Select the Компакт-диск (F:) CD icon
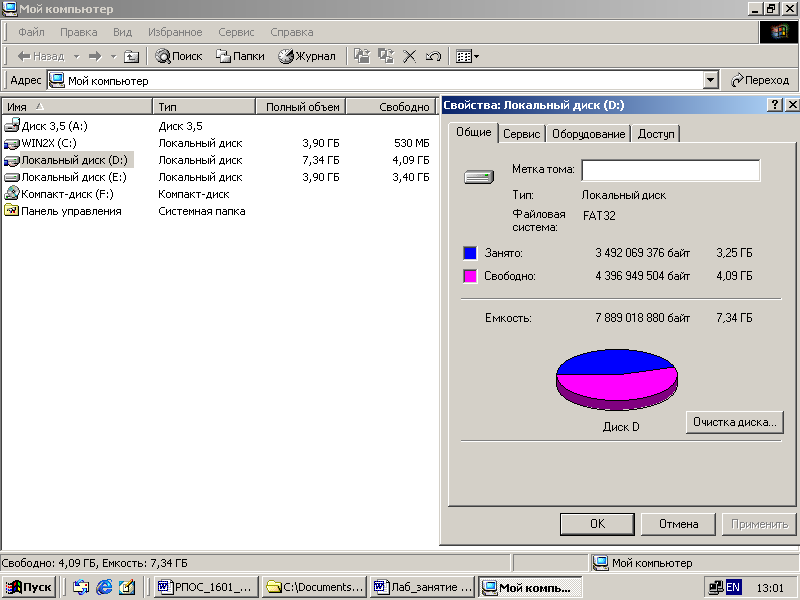This screenshot has width=800, height=600. pos(12,194)
